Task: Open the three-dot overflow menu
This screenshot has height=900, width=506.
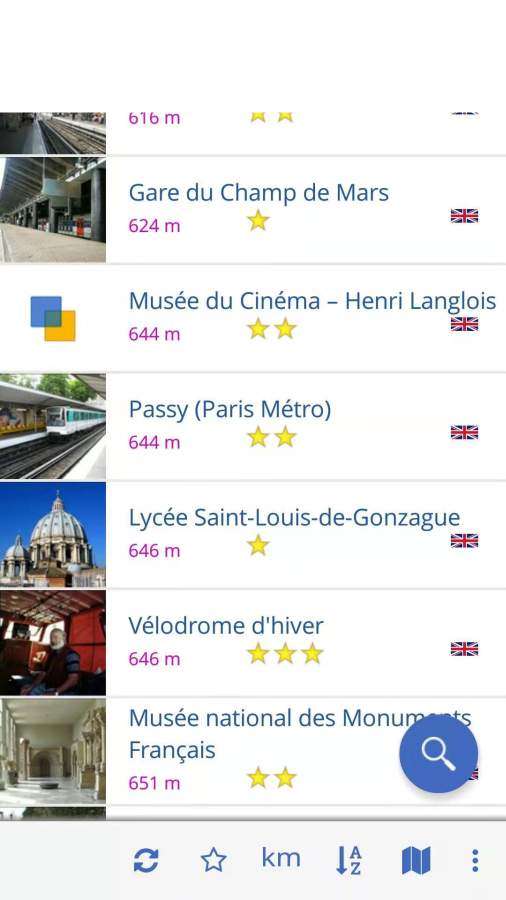Action: (475, 860)
